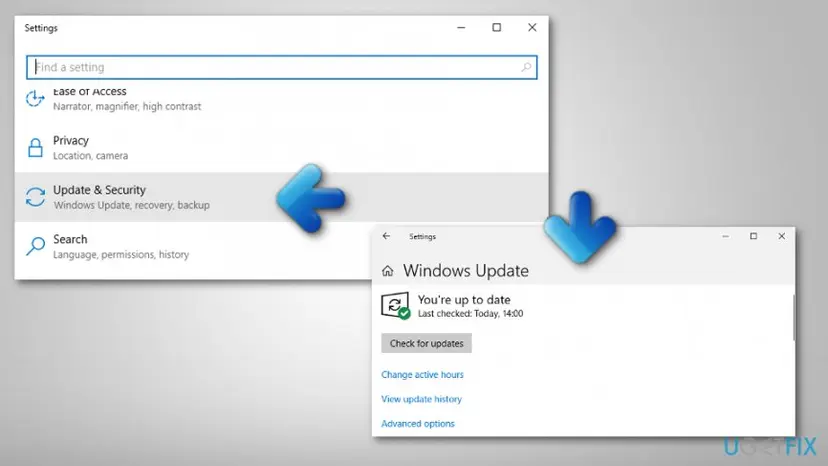Maximize the main Settings window

click(x=497, y=27)
